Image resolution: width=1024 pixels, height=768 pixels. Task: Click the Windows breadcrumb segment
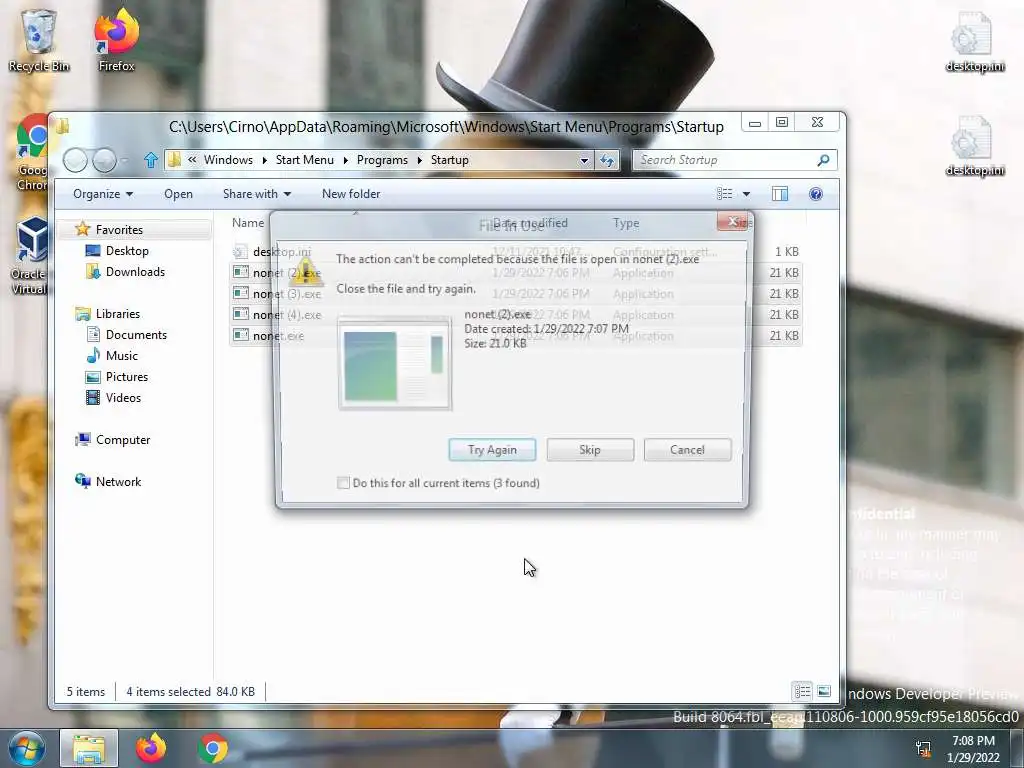(228, 160)
